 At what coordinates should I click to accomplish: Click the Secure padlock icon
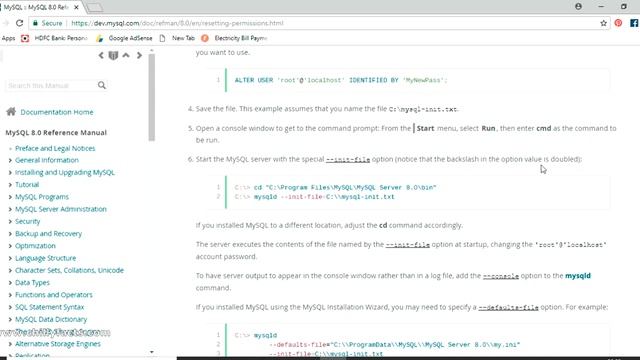pyautogui.click(x=36, y=23)
